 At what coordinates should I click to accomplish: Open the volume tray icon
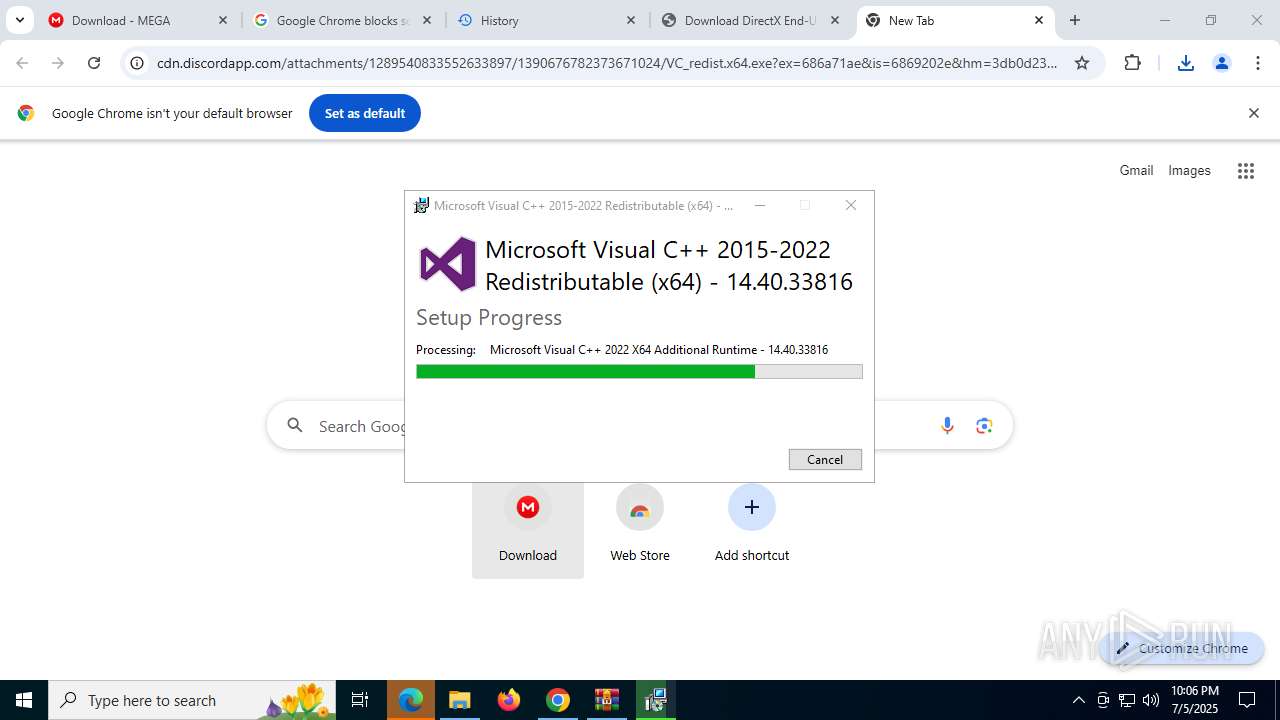pos(1151,700)
